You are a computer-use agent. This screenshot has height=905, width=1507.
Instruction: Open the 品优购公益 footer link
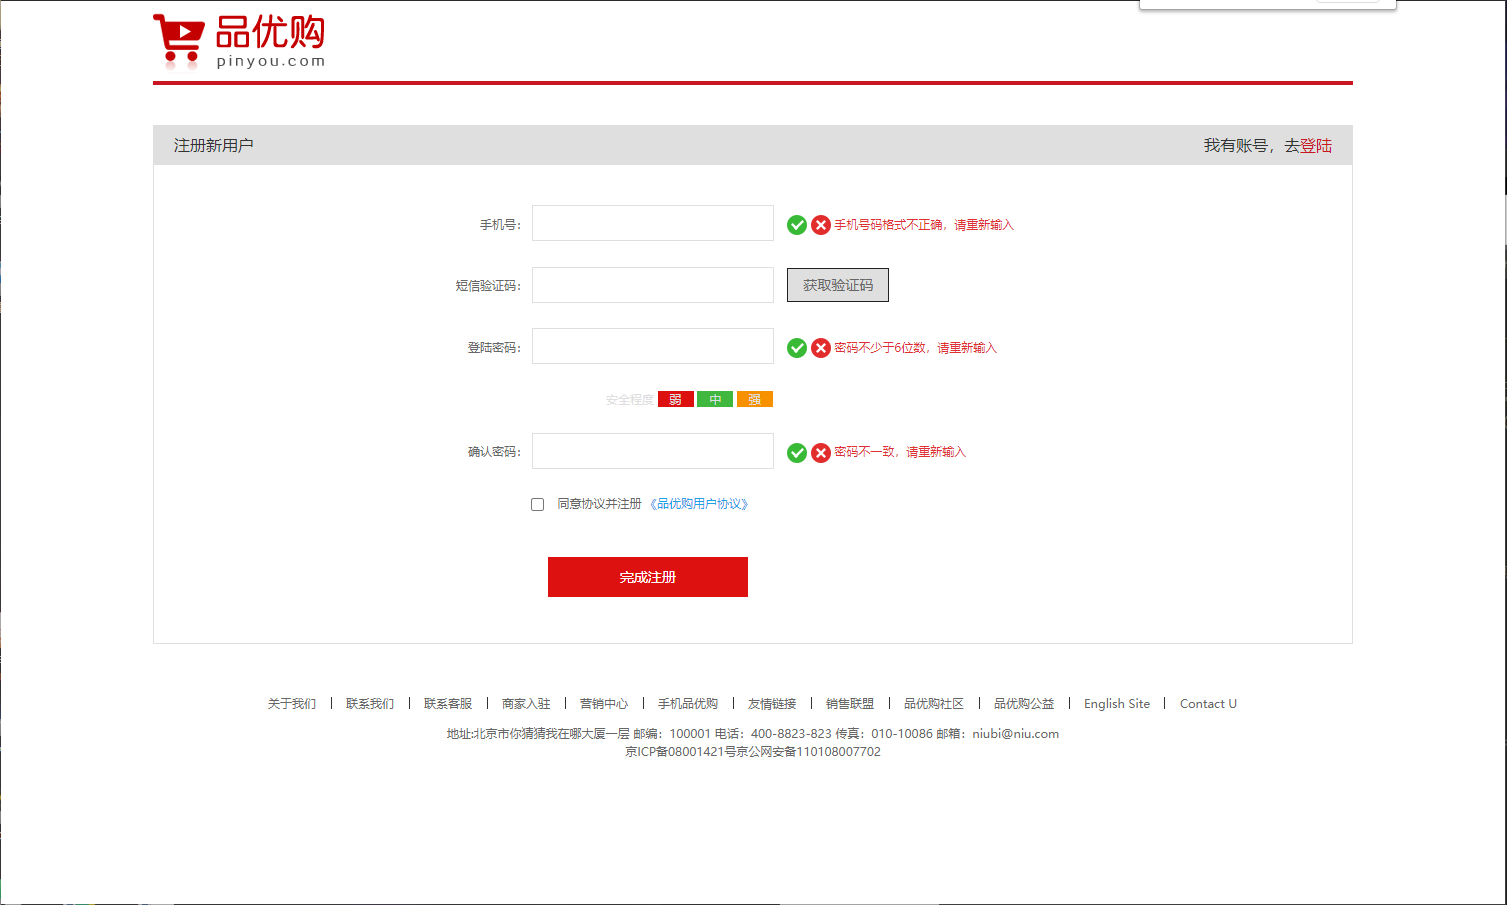pyautogui.click(x=1024, y=704)
